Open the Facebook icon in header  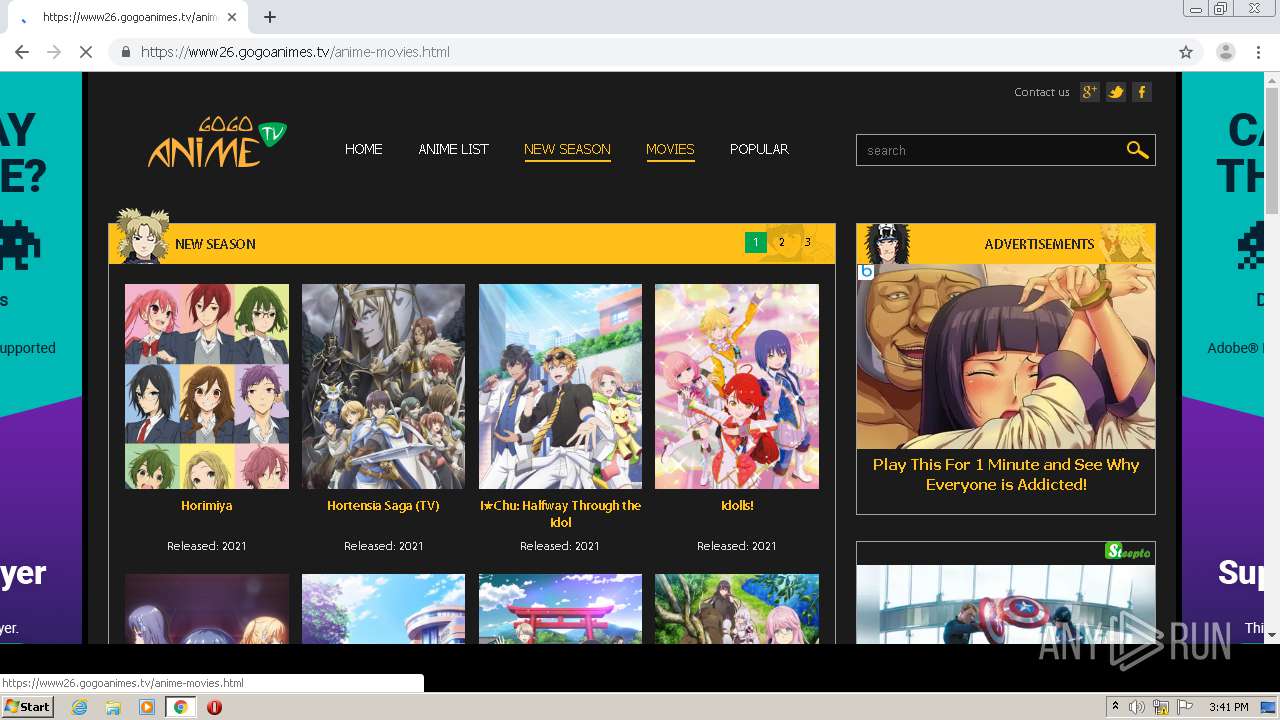pyautogui.click(x=1142, y=92)
